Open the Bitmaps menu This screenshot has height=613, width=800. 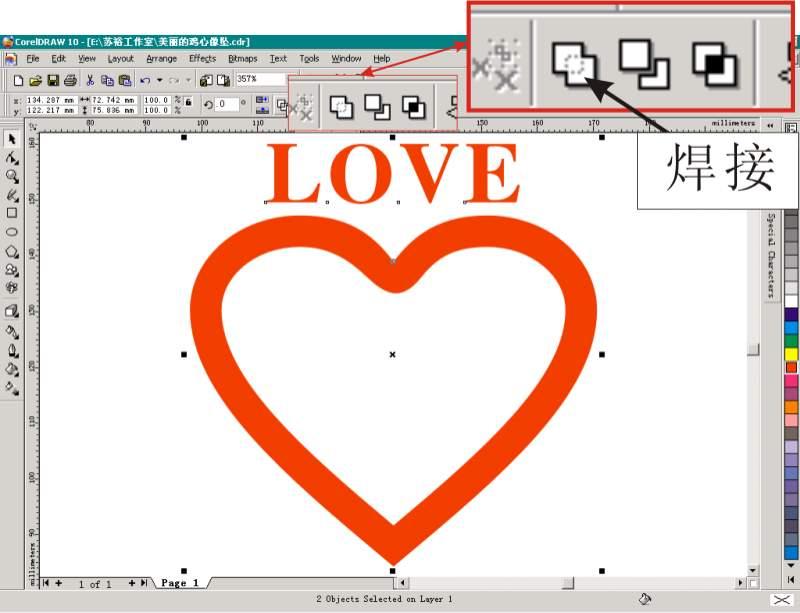click(x=243, y=59)
